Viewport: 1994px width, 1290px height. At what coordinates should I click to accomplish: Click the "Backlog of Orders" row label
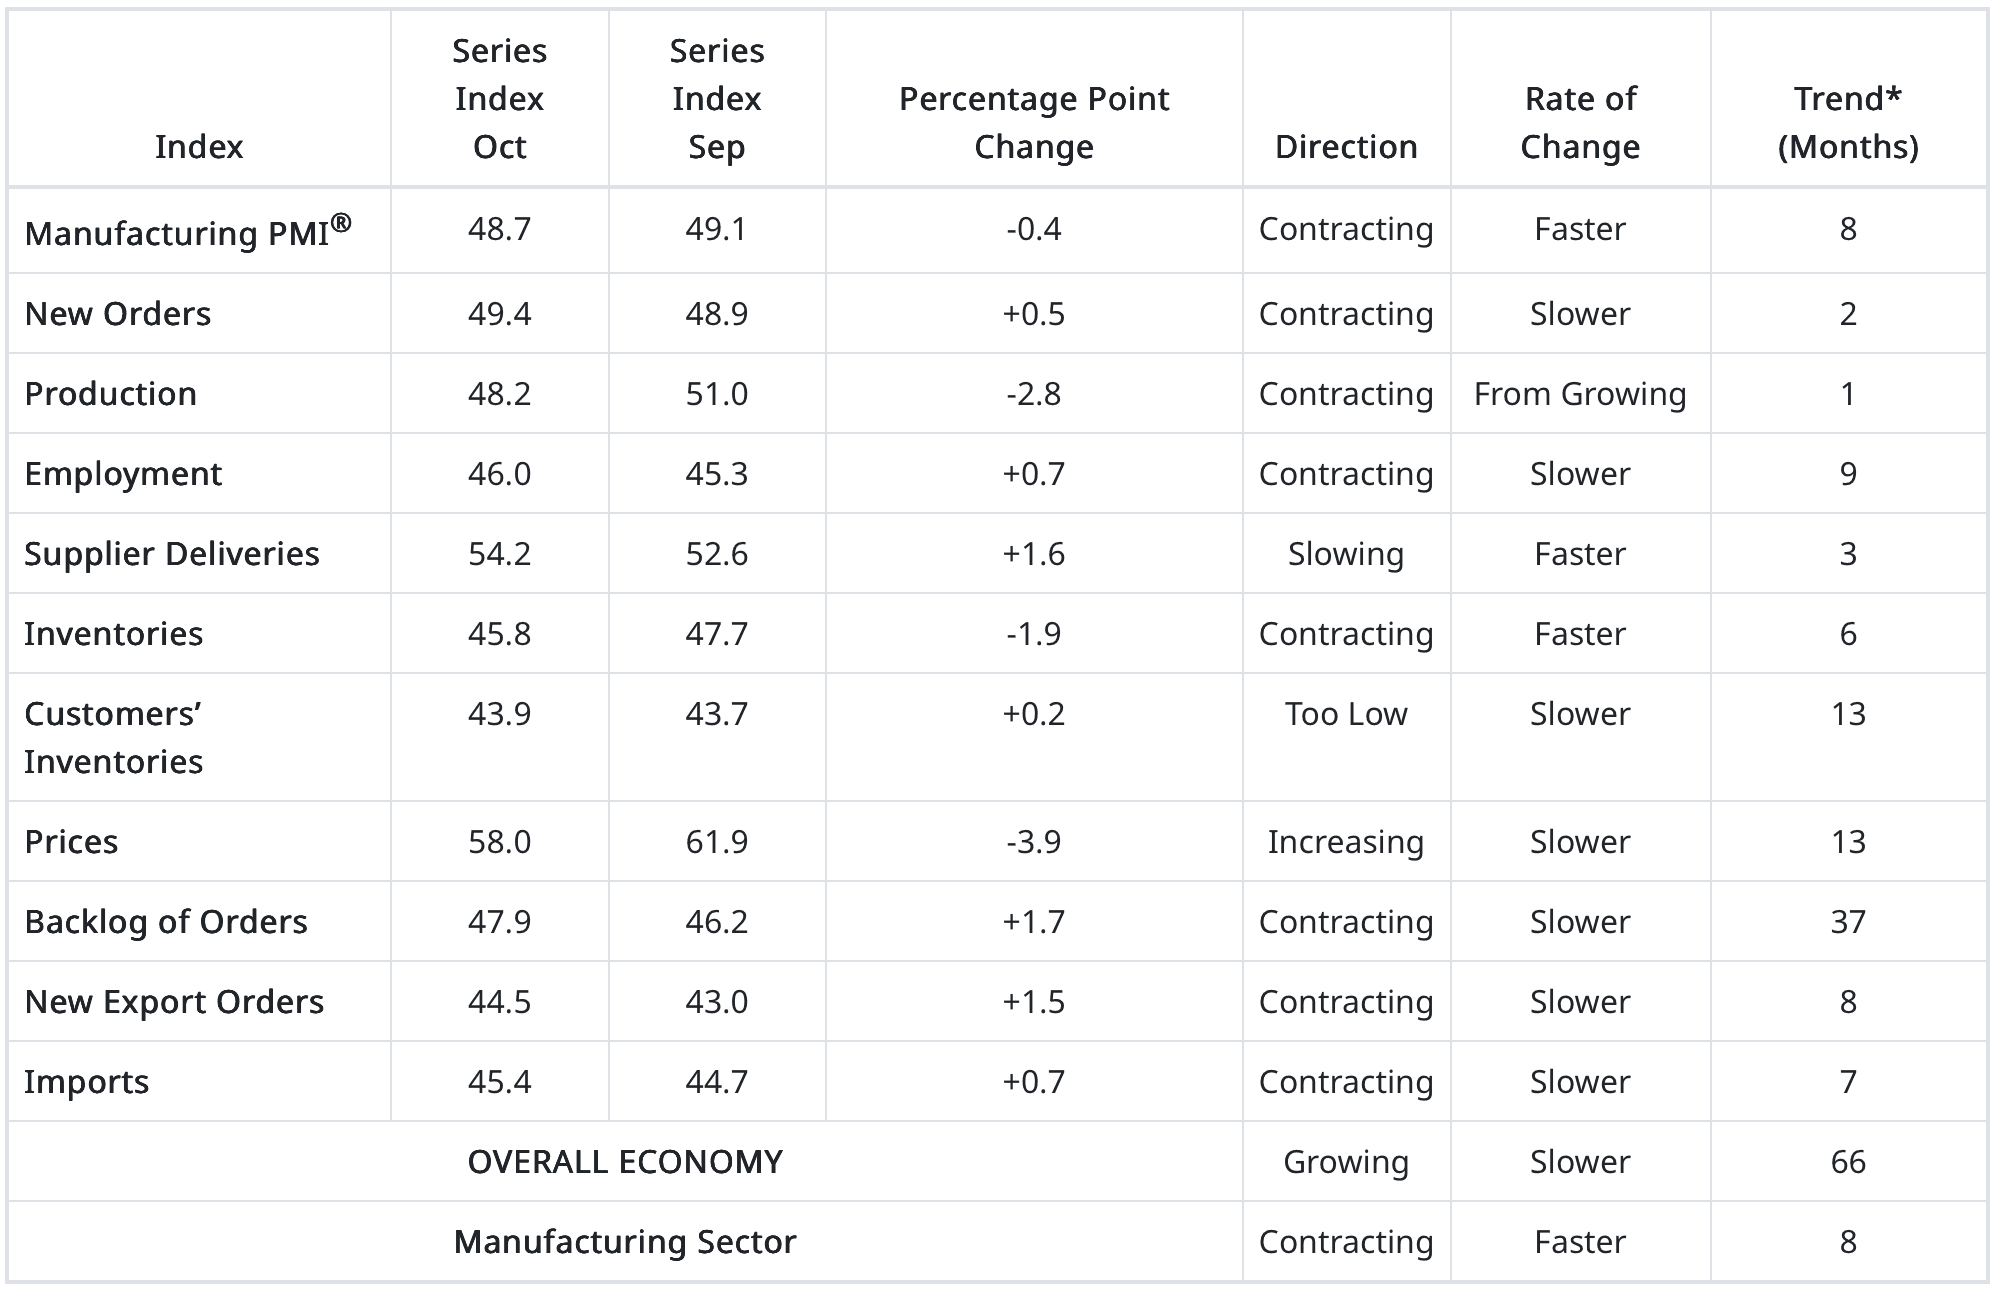pos(166,922)
